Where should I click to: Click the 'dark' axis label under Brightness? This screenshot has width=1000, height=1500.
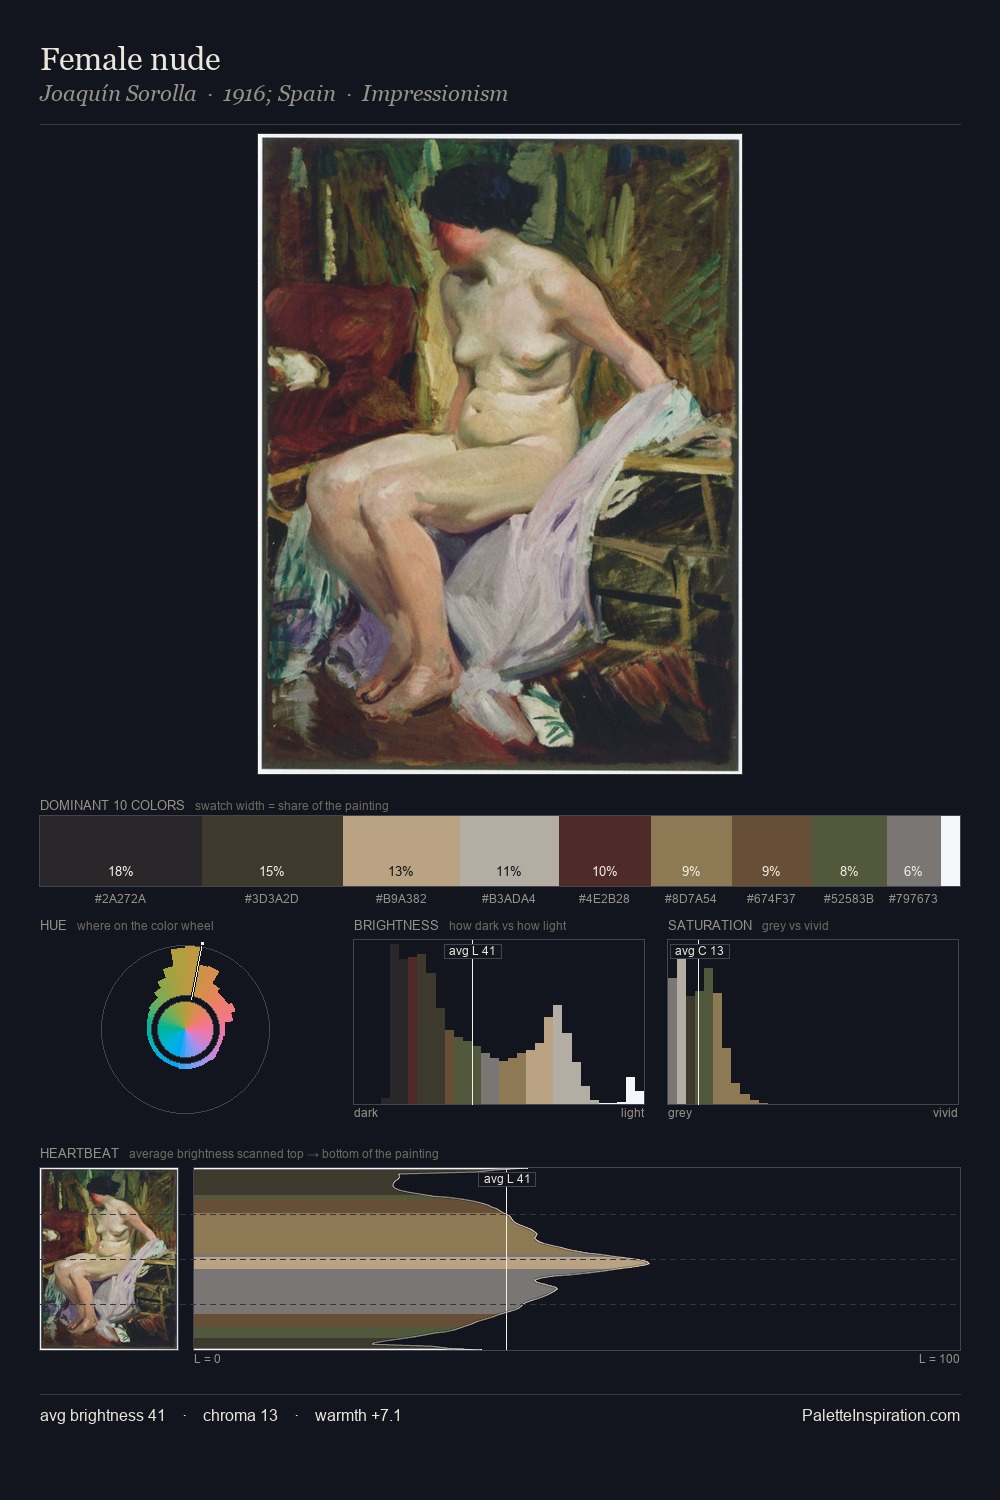click(x=366, y=1113)
